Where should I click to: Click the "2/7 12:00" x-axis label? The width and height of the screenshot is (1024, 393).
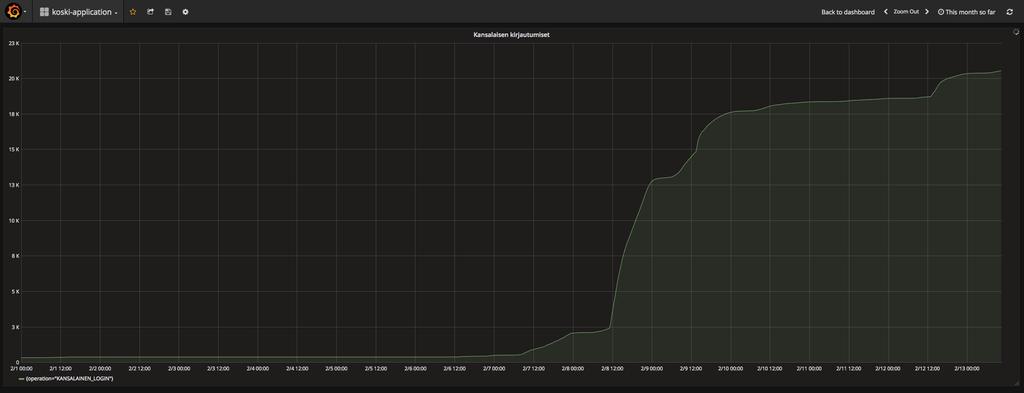534,368
